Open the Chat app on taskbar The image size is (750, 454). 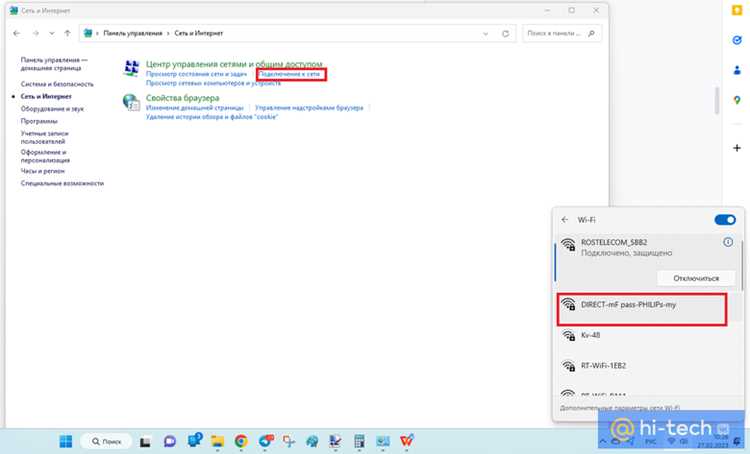click(169, 441)
